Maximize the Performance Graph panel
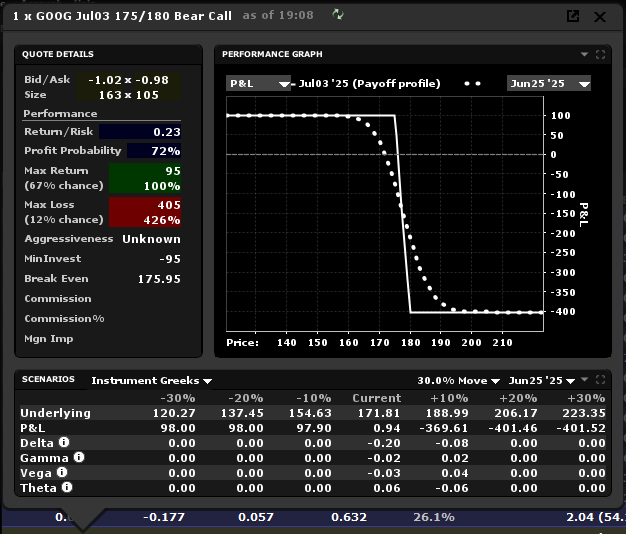 600,54
